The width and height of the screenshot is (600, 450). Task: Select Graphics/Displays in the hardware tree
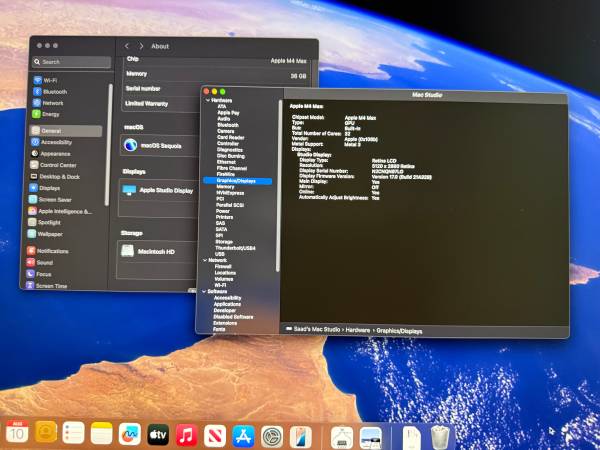click(238, 181)
